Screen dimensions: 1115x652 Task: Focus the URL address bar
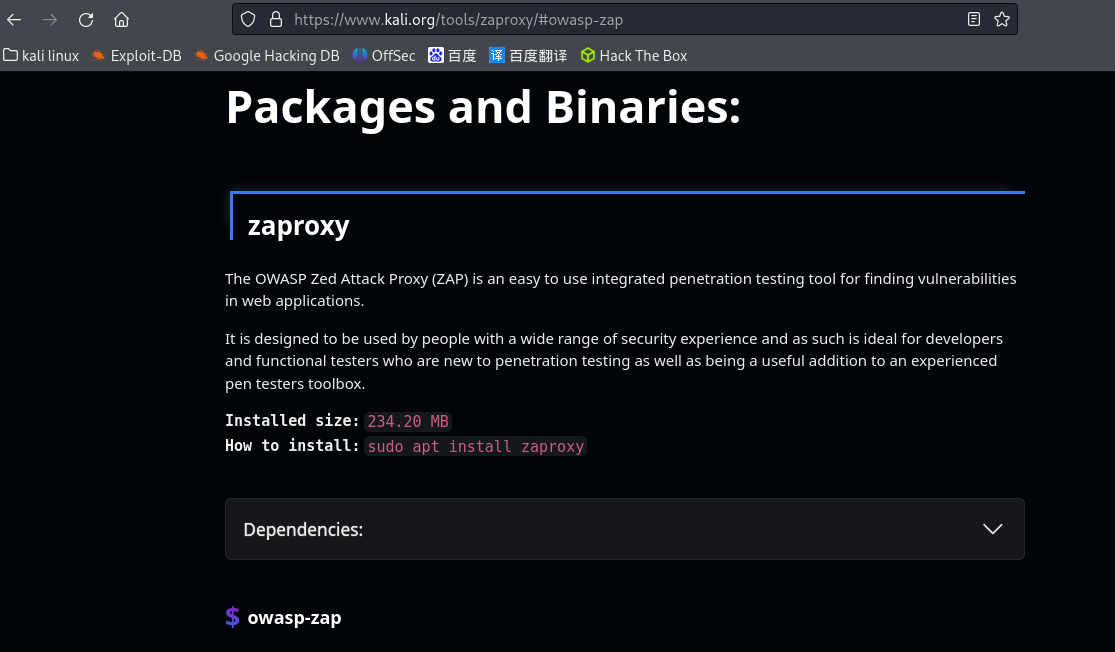pos(624,19)
